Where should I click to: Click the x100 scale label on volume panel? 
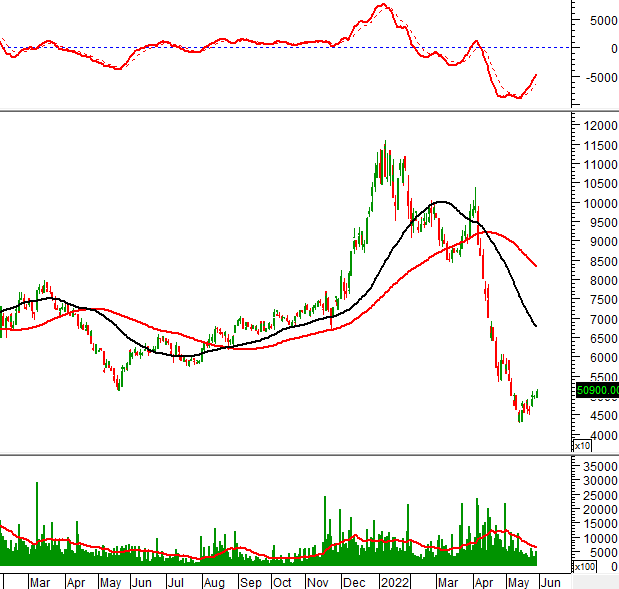pos(584,567)
